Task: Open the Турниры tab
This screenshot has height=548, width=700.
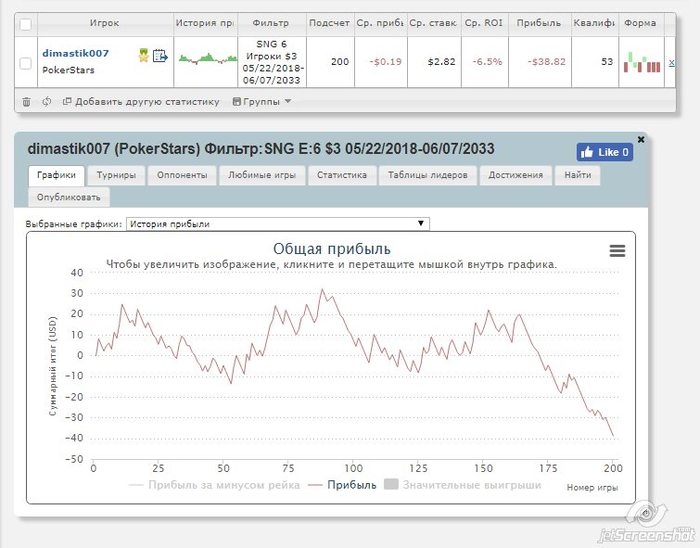Action: (116, 175)
